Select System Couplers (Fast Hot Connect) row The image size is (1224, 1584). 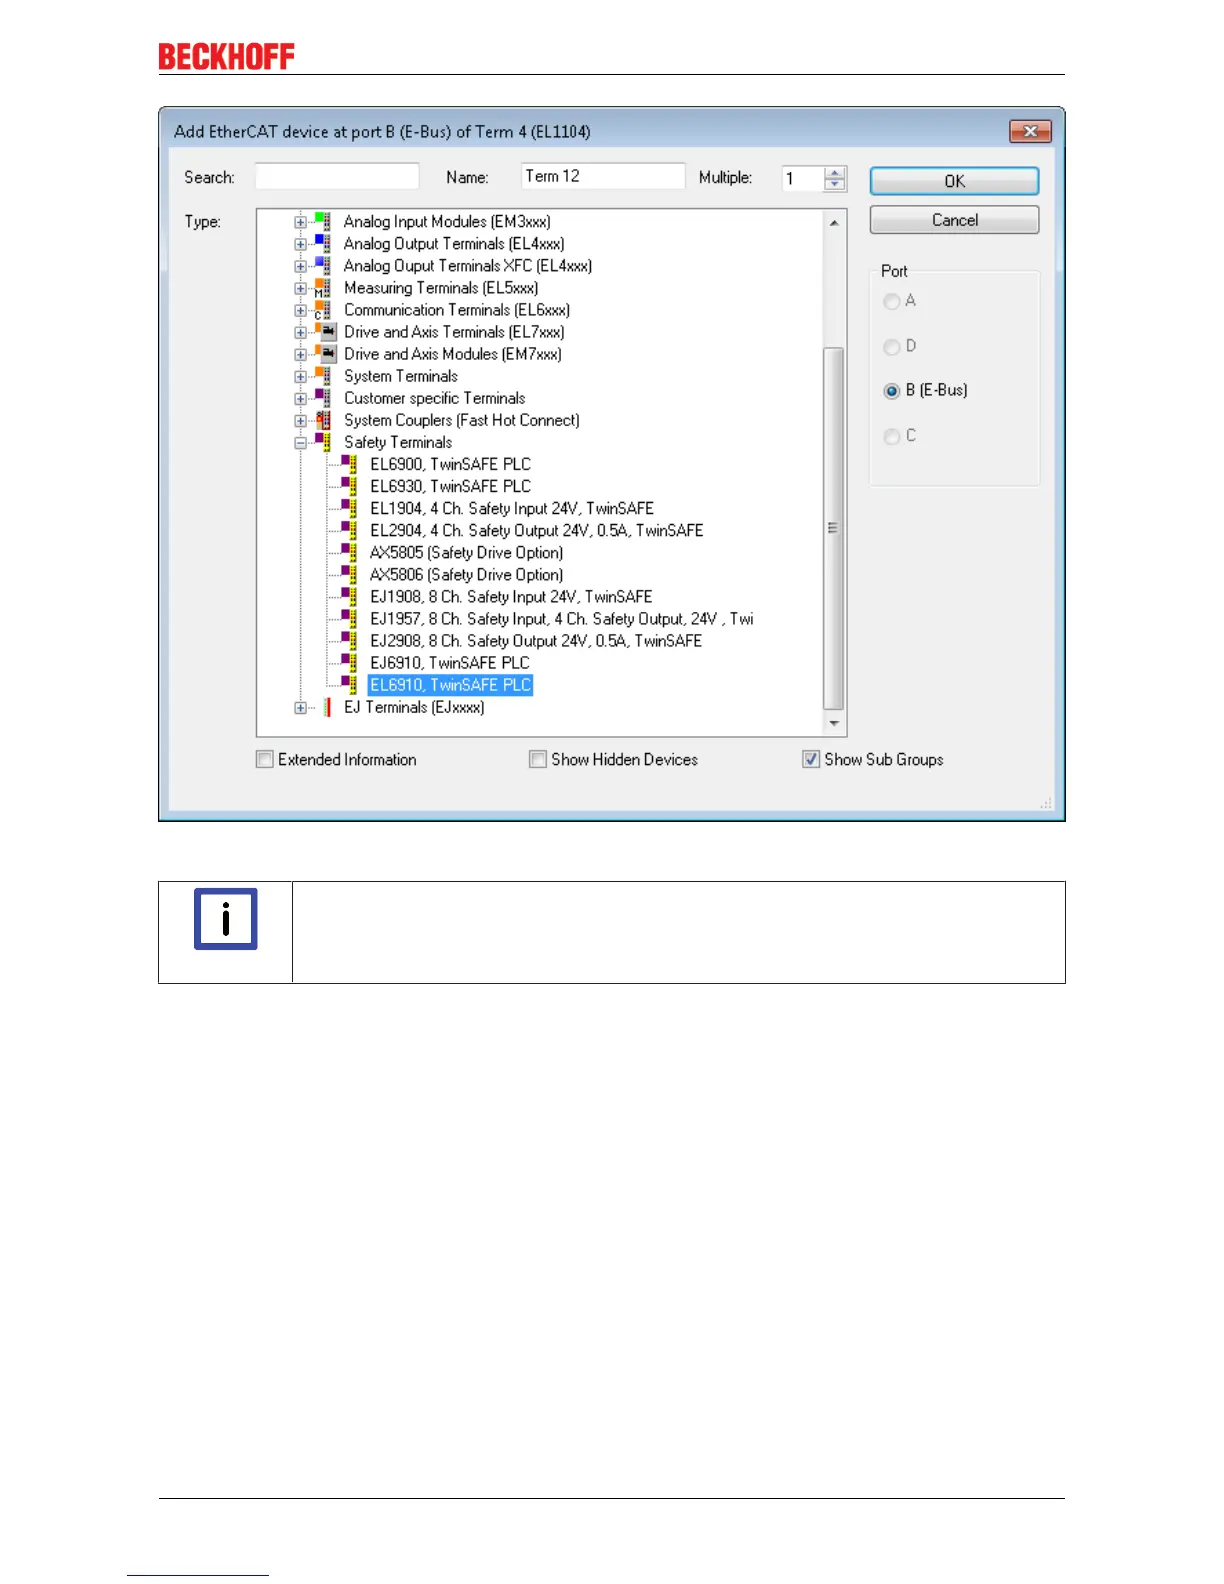point(461,420)
